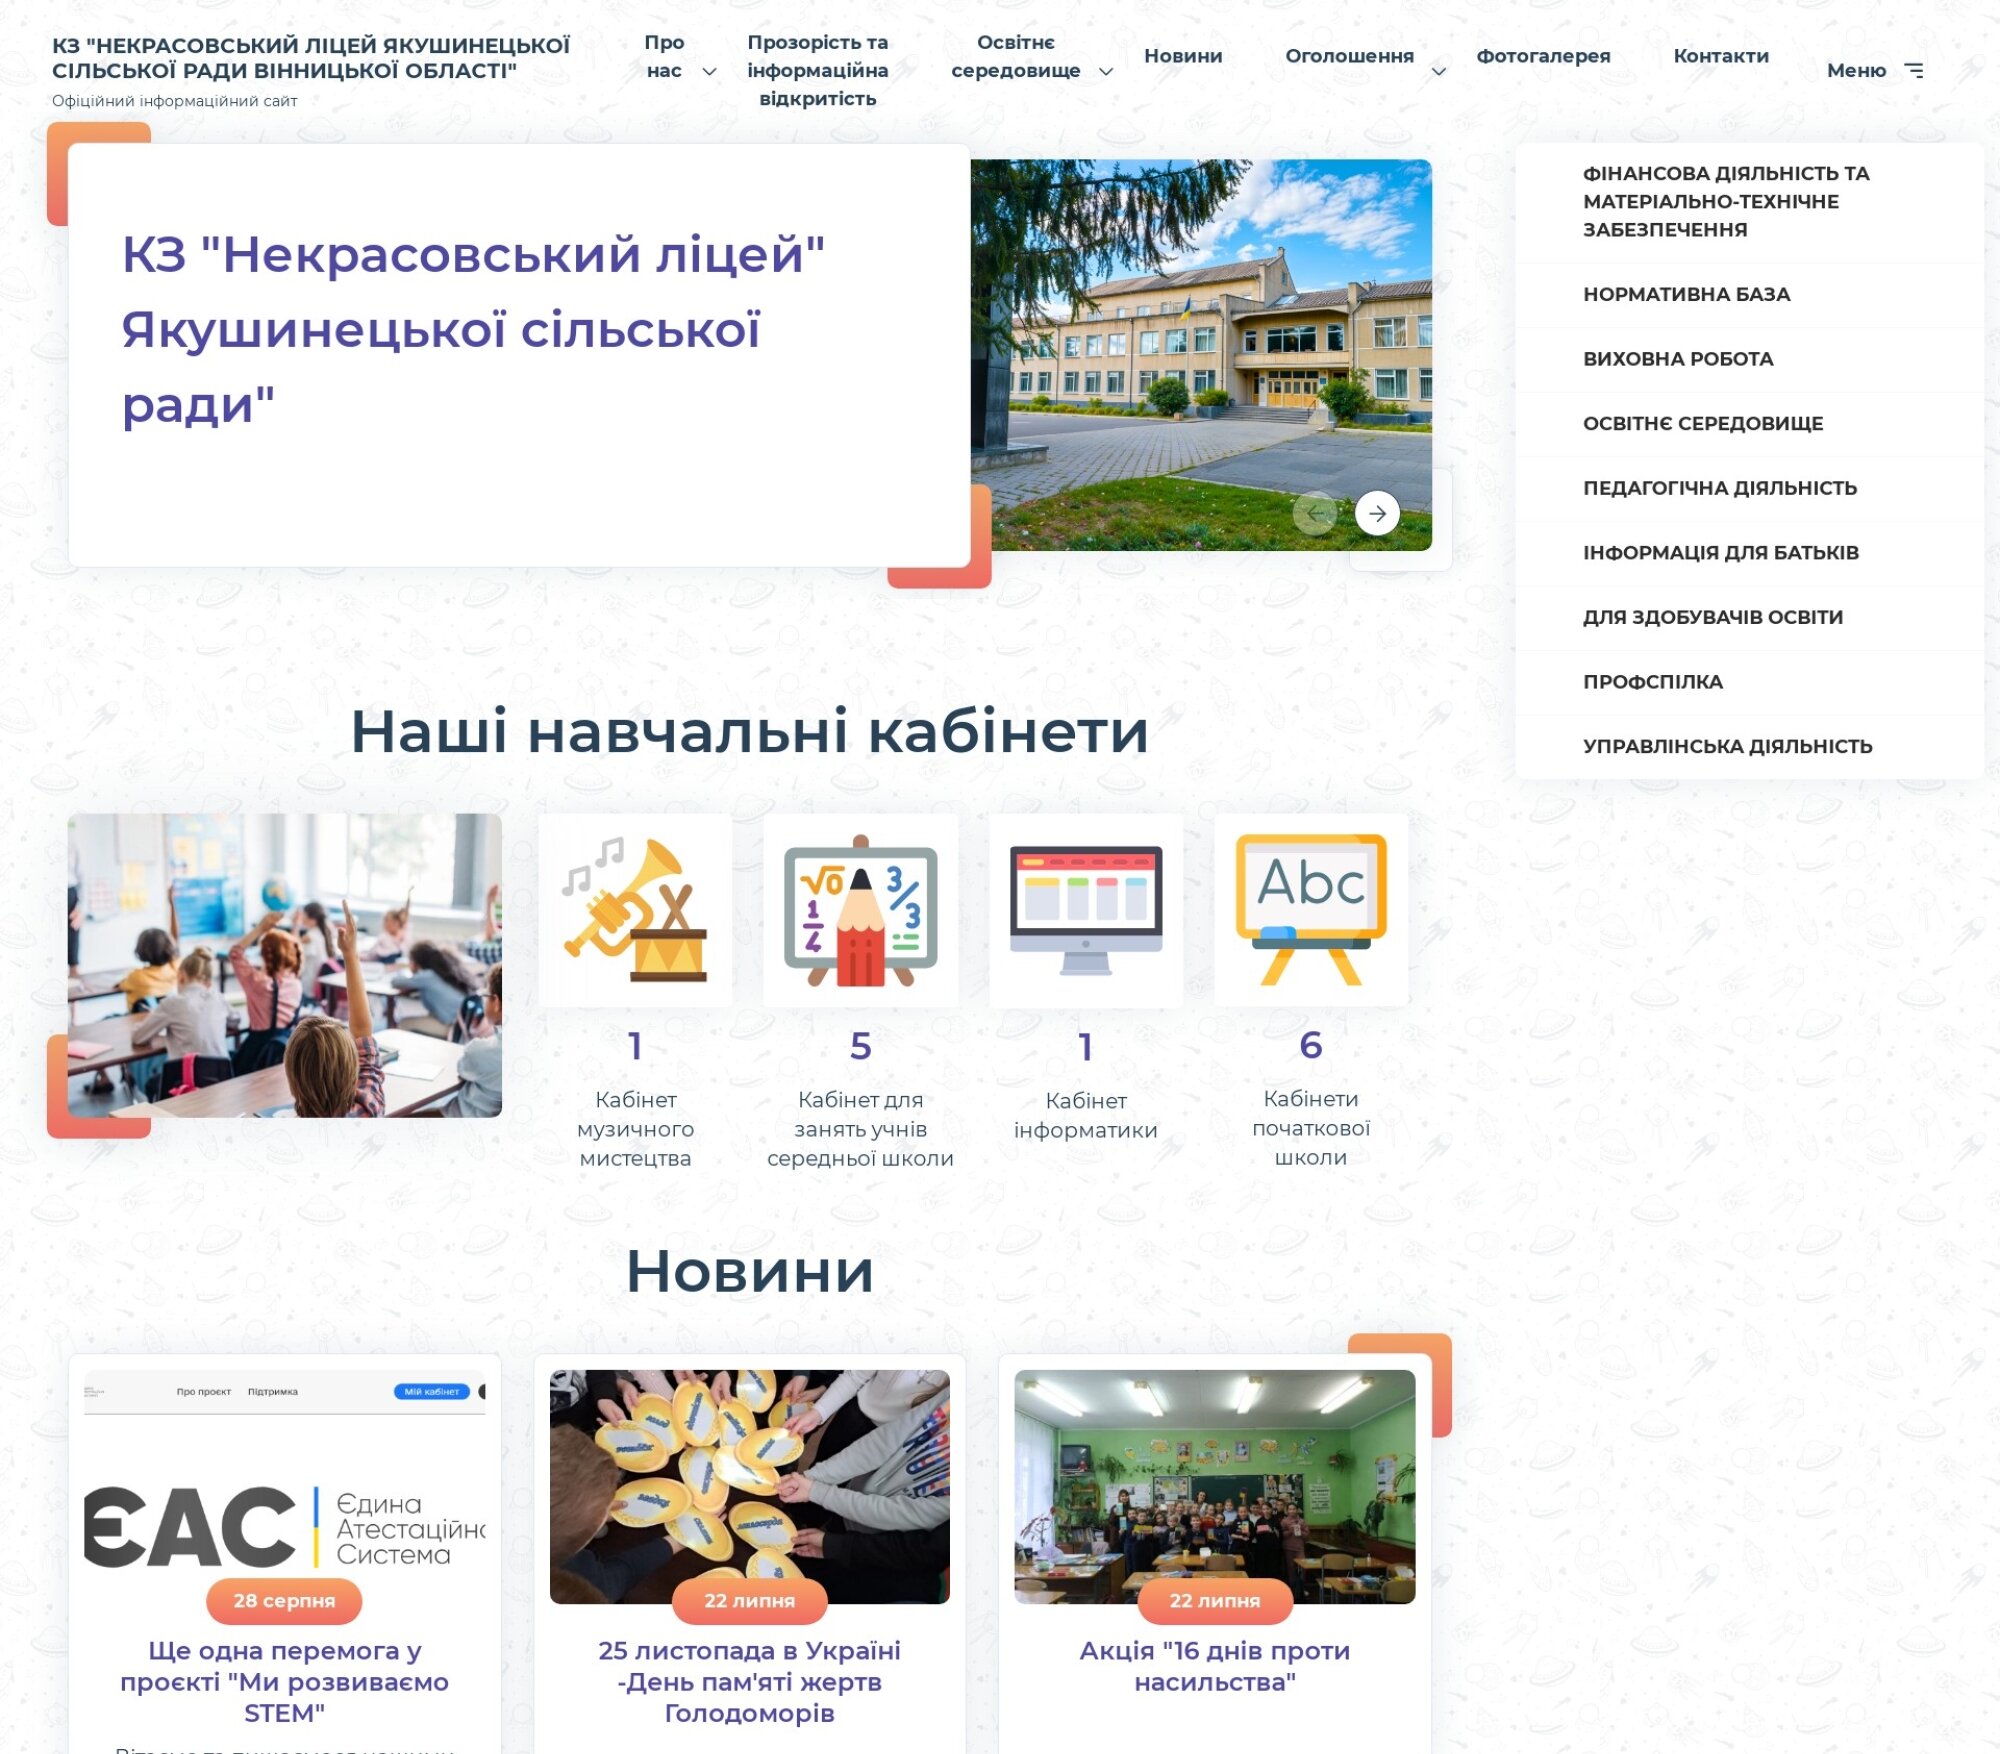Open the Новини menu item
Image resolution: width=2000 pixels, height=1754 pixels.
[x=1183, y=56]
